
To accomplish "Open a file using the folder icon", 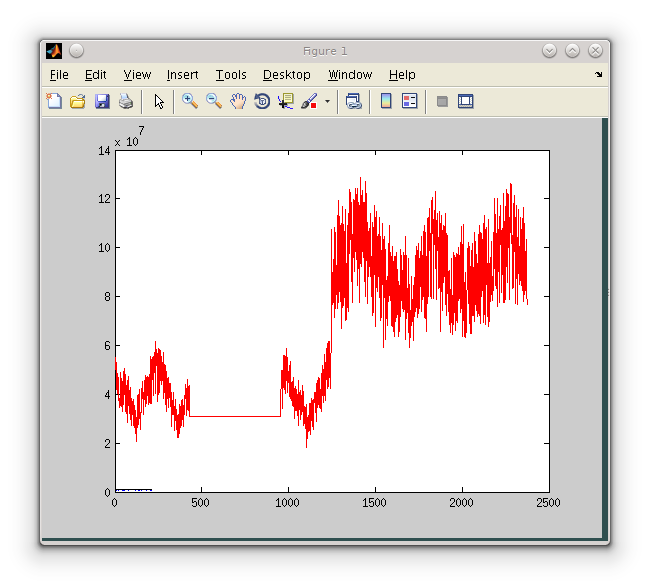I will tap(78, 101).
